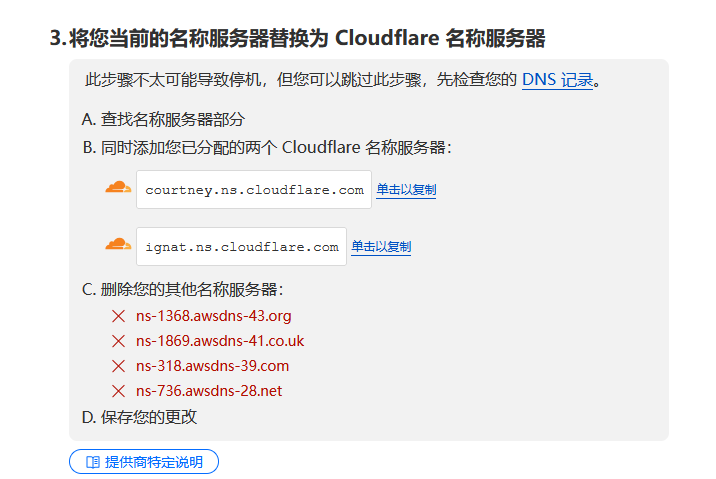Click the ns-736.awsdns-28.net nameserver text
The image size is (716, 479).
pos(209,391)
